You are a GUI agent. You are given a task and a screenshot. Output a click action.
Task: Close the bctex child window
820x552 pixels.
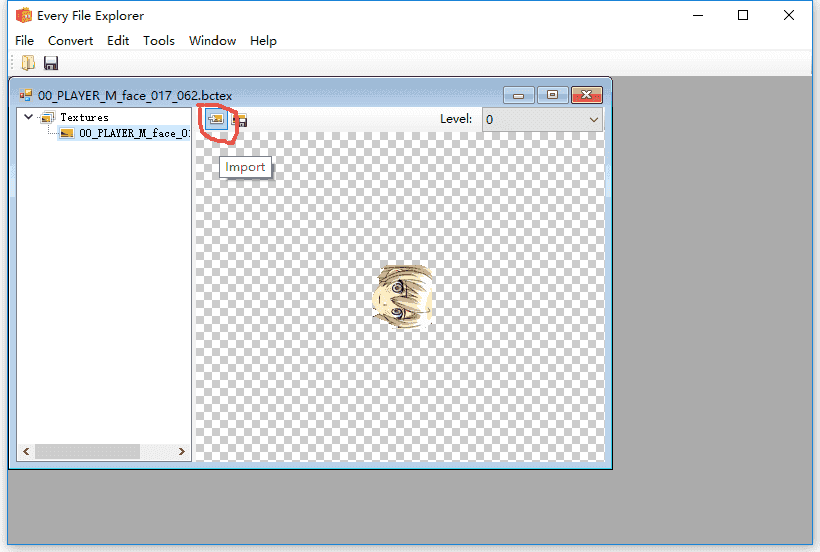pyautogui.click(x=586, y=95)
